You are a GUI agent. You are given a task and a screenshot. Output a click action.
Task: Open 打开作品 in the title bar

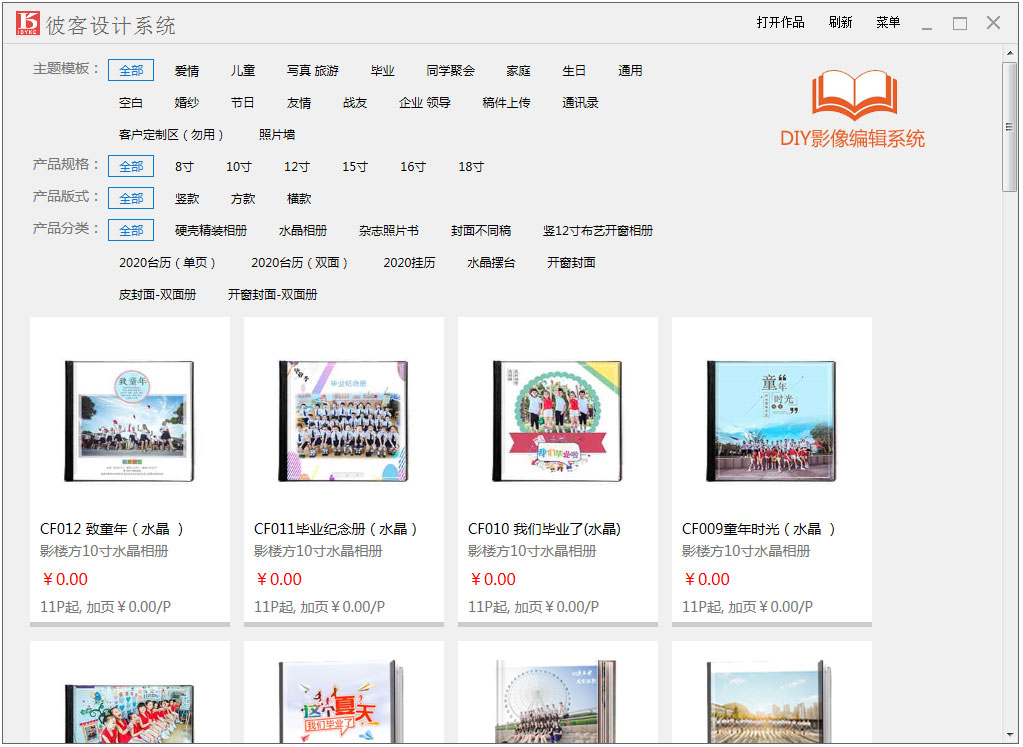tap(780, 23)
